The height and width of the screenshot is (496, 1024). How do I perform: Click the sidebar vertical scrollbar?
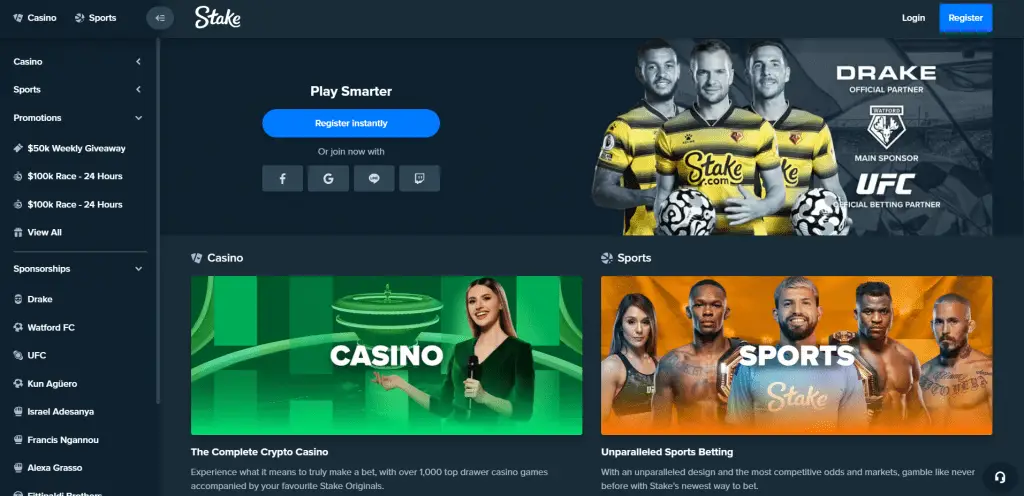[158, 221]
